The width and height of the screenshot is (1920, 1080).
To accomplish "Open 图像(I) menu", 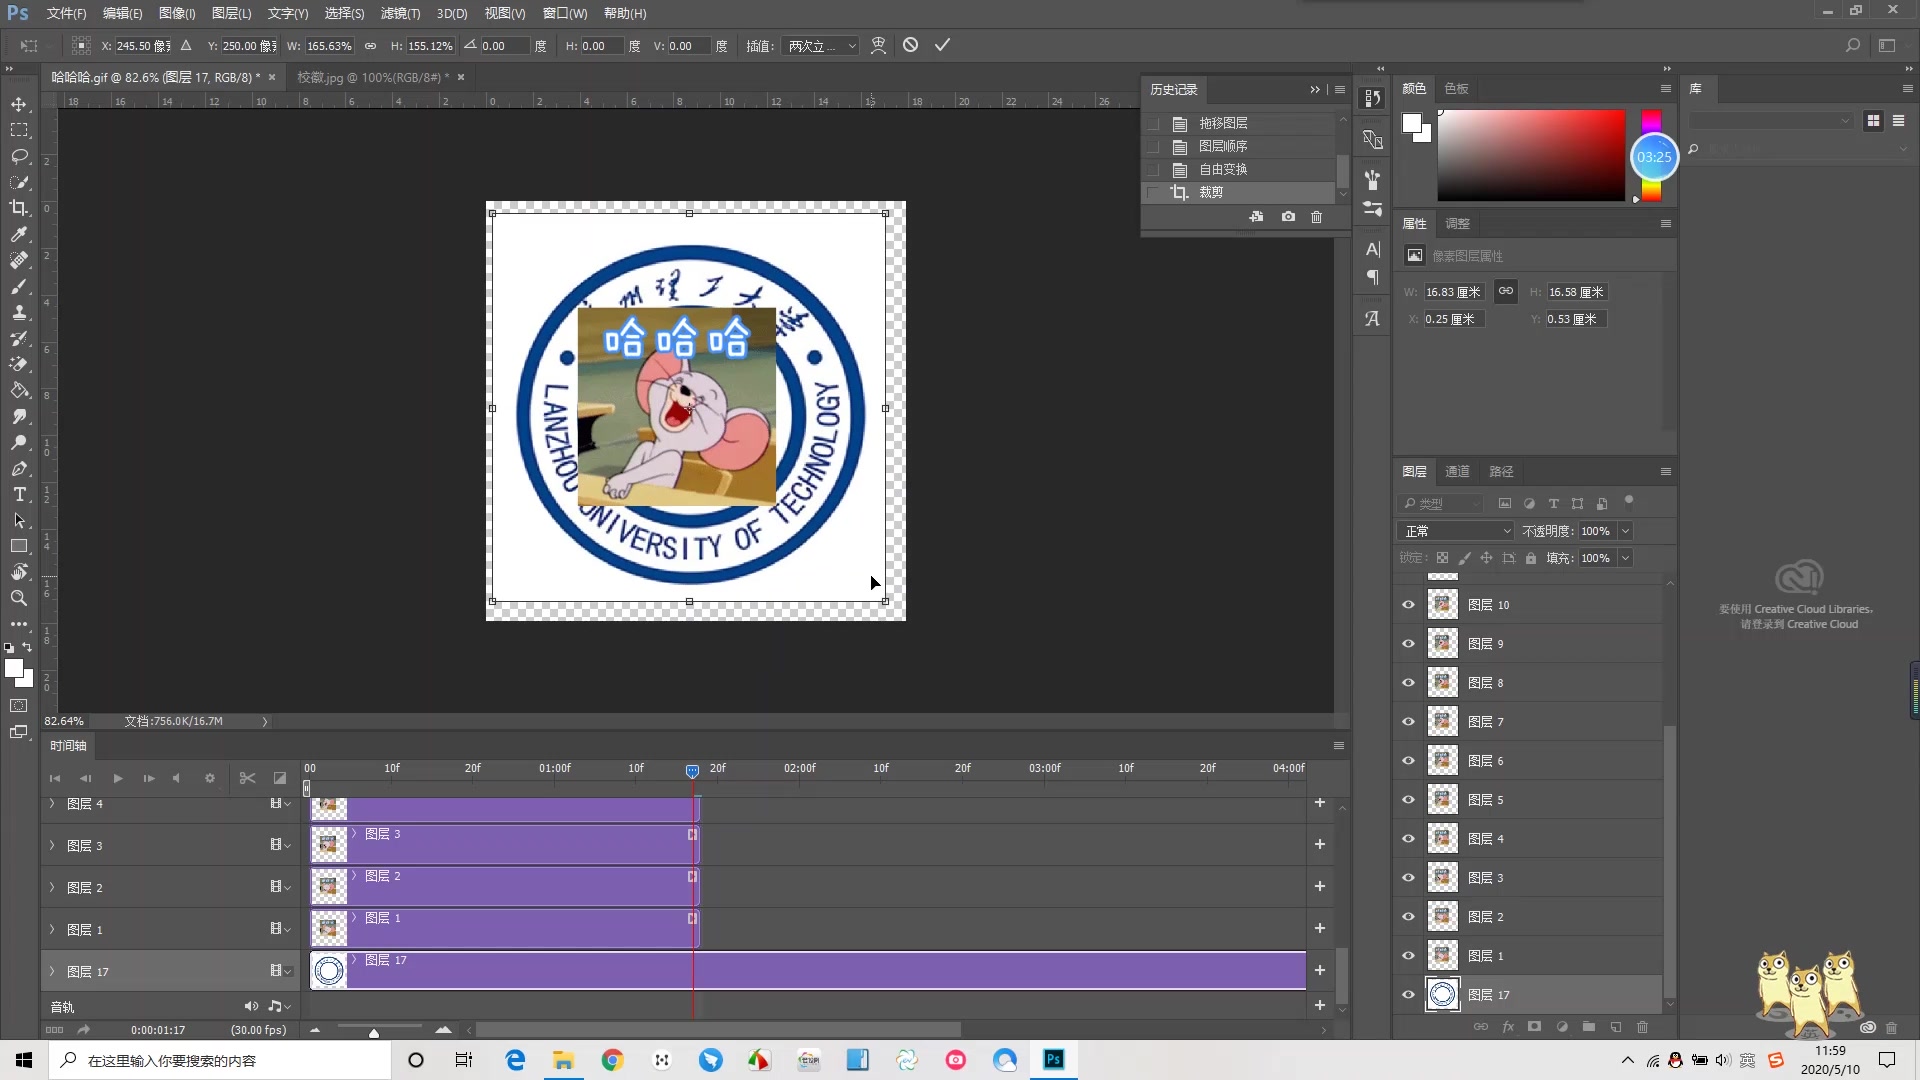I will [x=177, y=13].
